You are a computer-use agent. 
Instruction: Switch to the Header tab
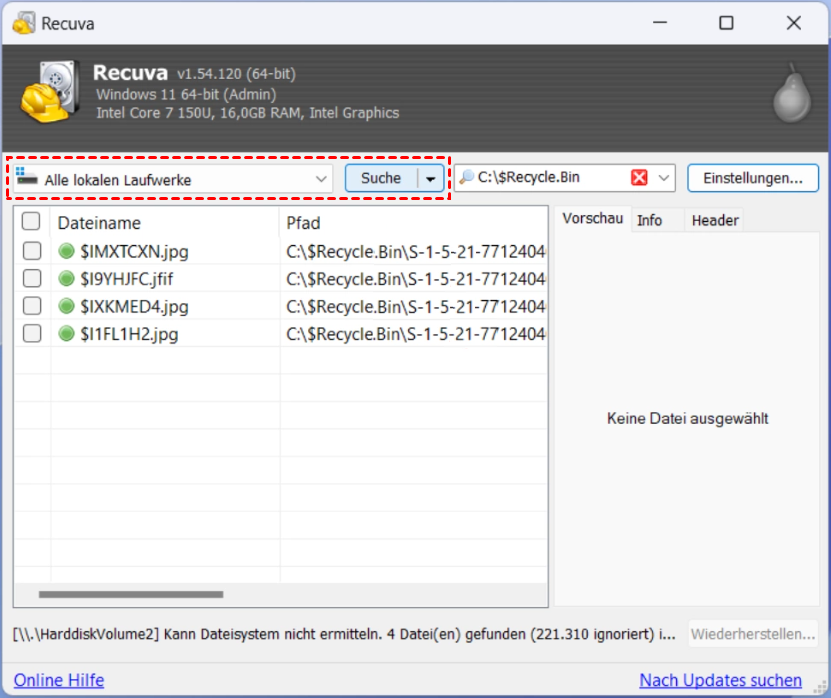tap(715, 220)
